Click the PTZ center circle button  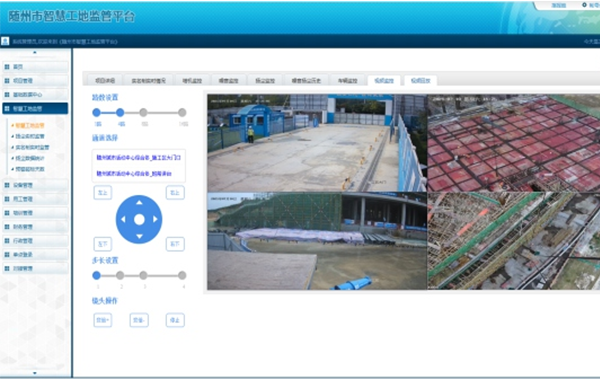tap(139, 219)
